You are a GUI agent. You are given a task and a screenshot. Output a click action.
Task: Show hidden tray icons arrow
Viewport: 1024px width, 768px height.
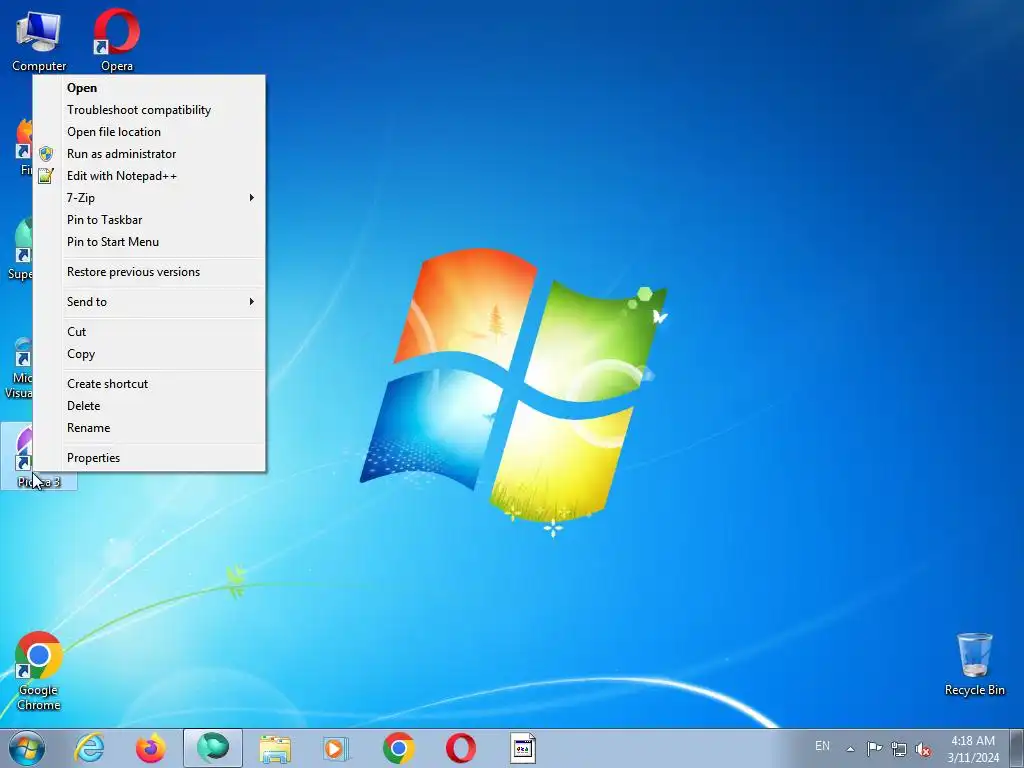(850, 749)
